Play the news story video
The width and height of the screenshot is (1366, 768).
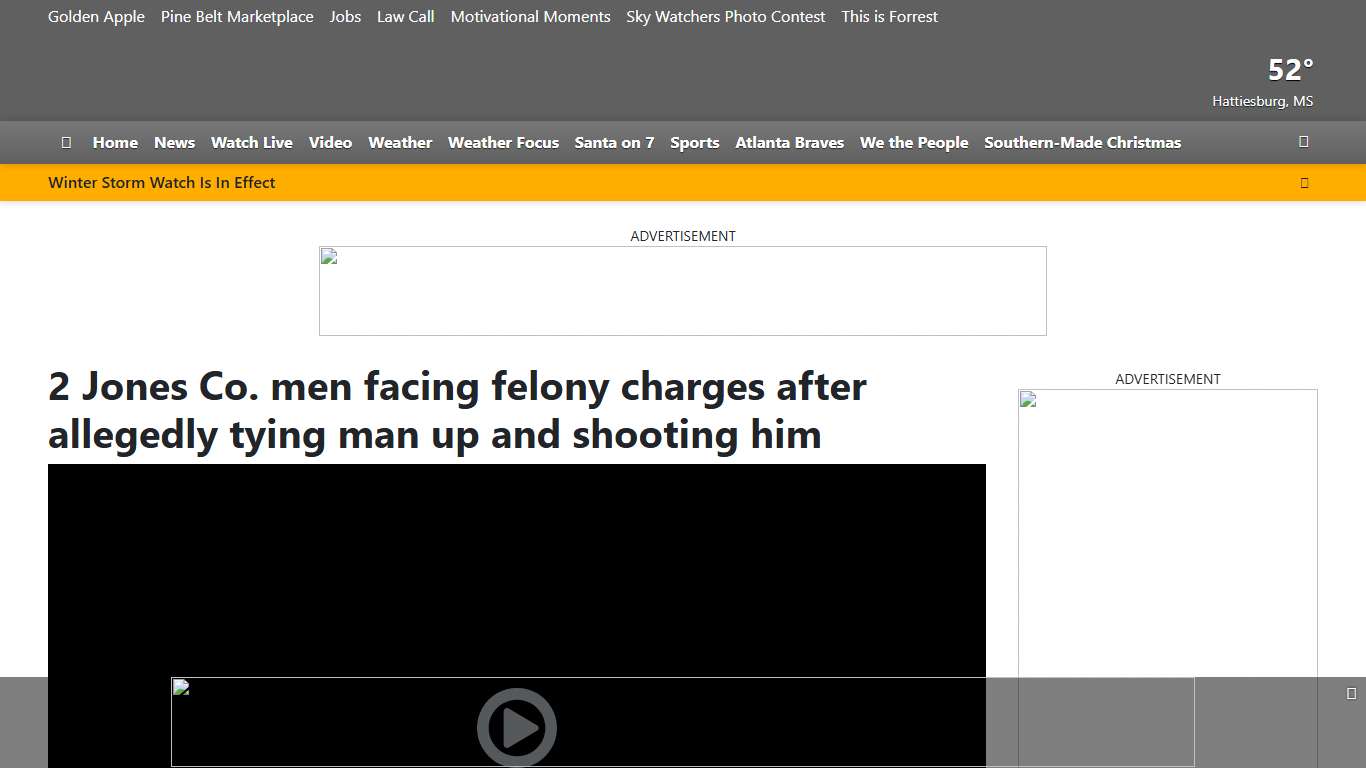(x=516, y=727)
